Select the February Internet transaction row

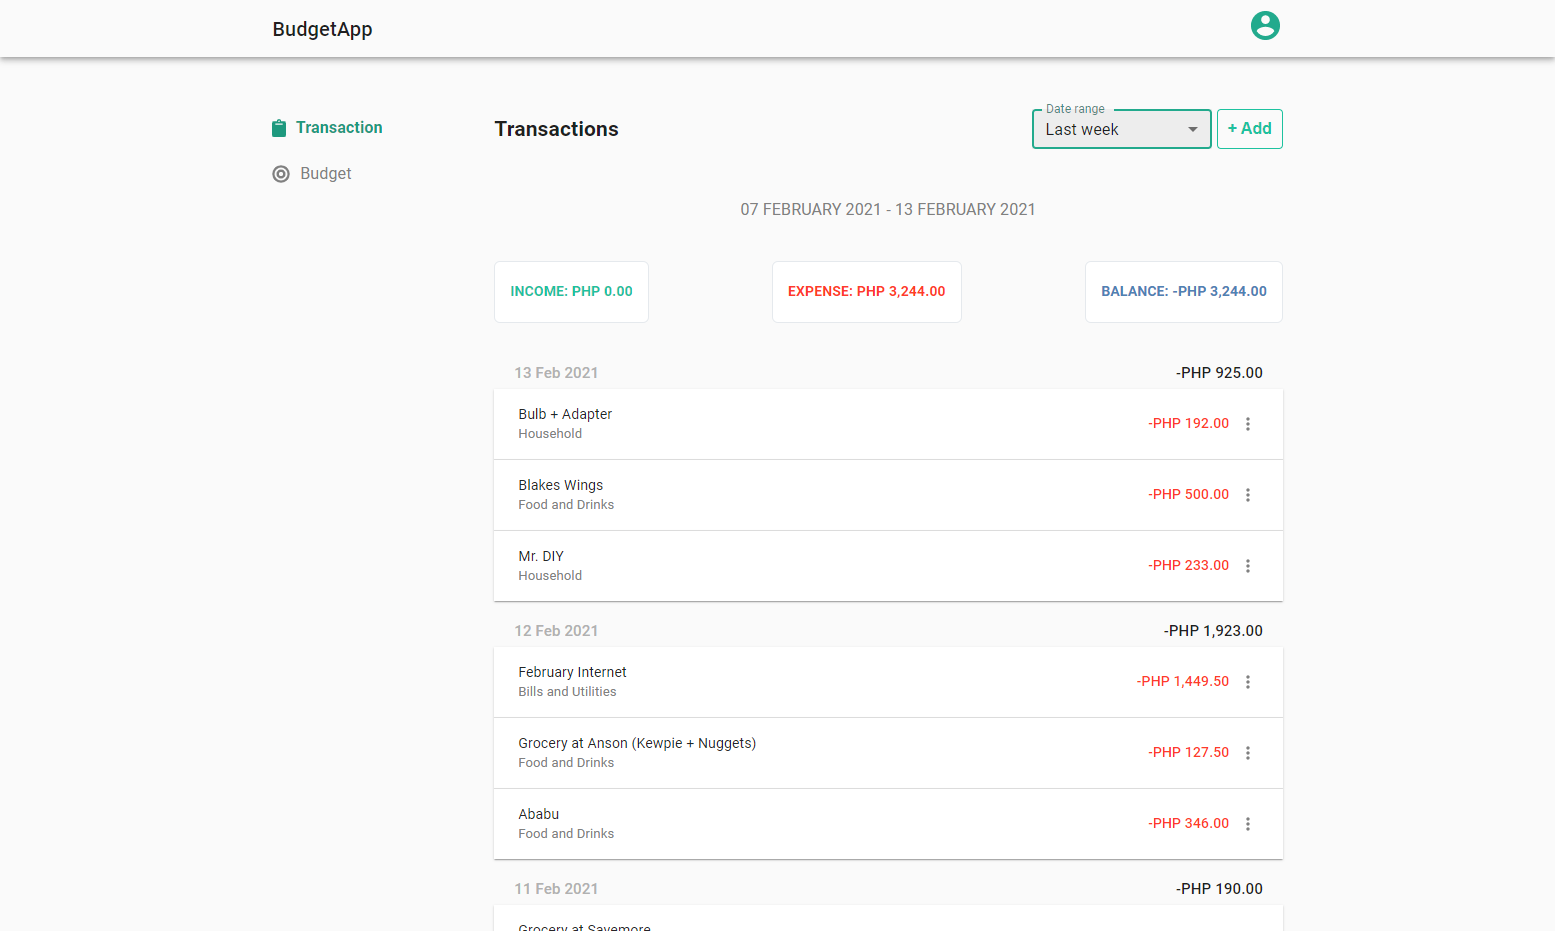800,682
